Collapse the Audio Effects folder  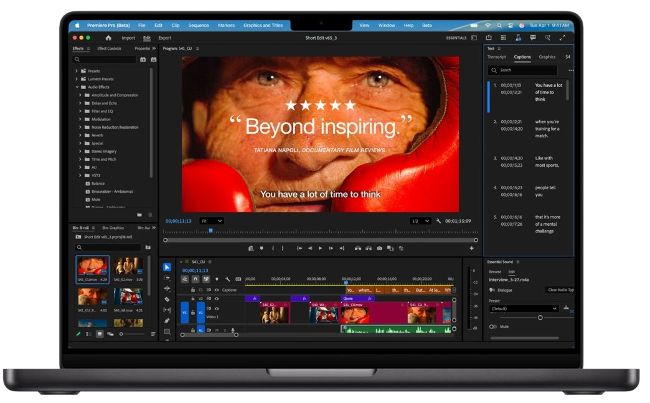[75, 87]
